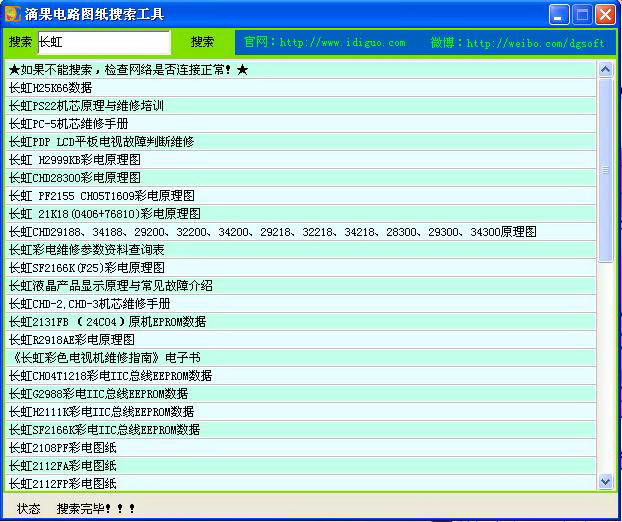Close the 滴果电路图纸搜索工具 window
622x522 pixels.
click(x=605, y=15)
